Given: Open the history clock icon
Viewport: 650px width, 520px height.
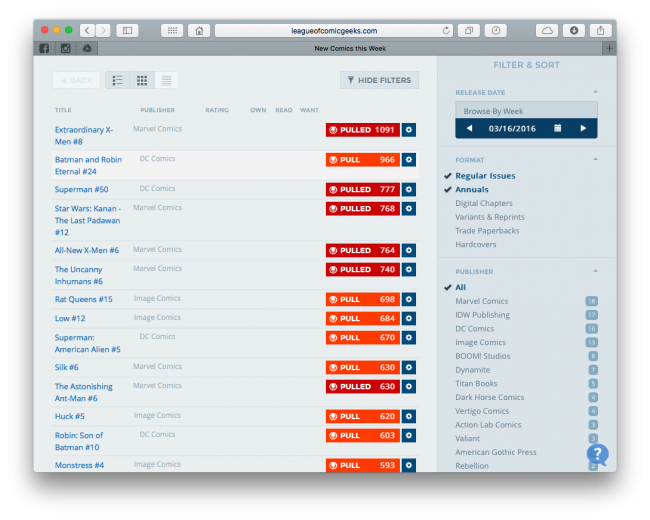Looking at the screenshot, I should click(x=496, y=30).
